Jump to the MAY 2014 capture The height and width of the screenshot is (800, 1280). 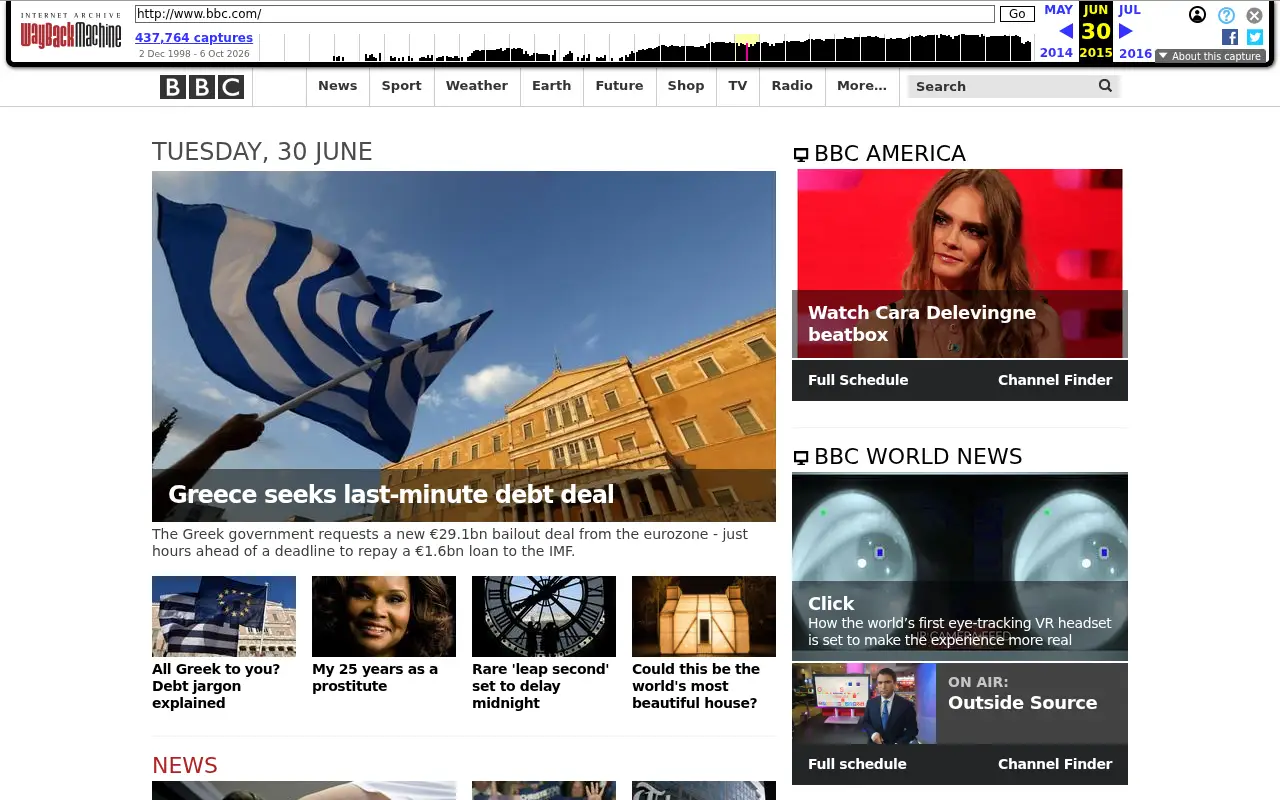coord(1057,31)
